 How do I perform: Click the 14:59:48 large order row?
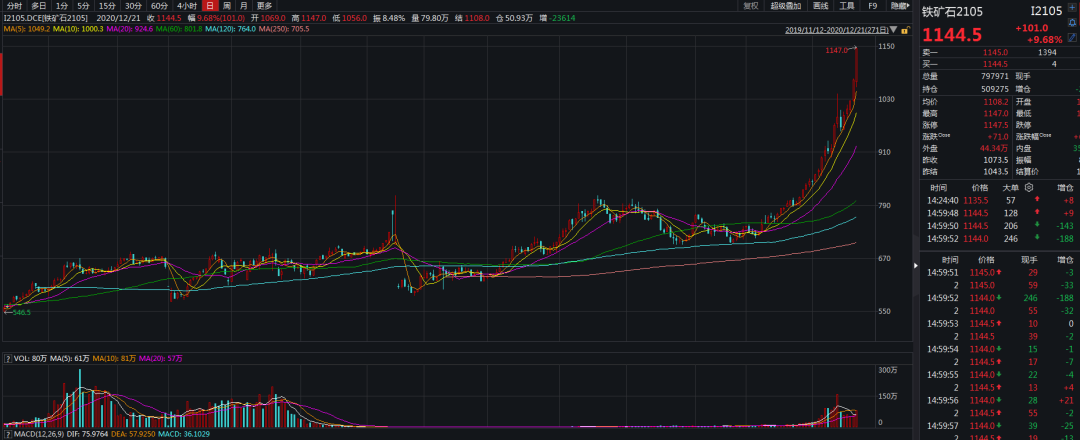pos(999,213)
